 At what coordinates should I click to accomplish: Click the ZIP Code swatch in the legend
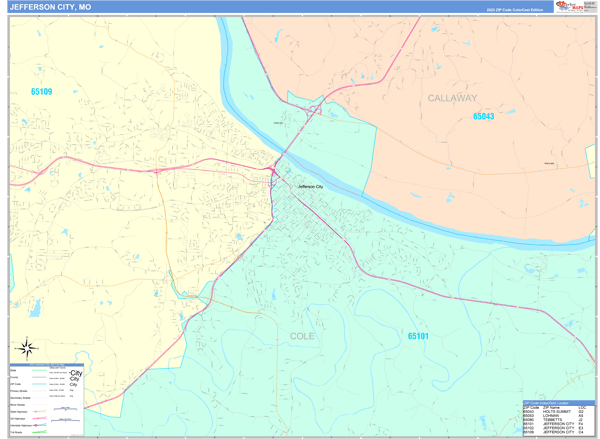39,384
